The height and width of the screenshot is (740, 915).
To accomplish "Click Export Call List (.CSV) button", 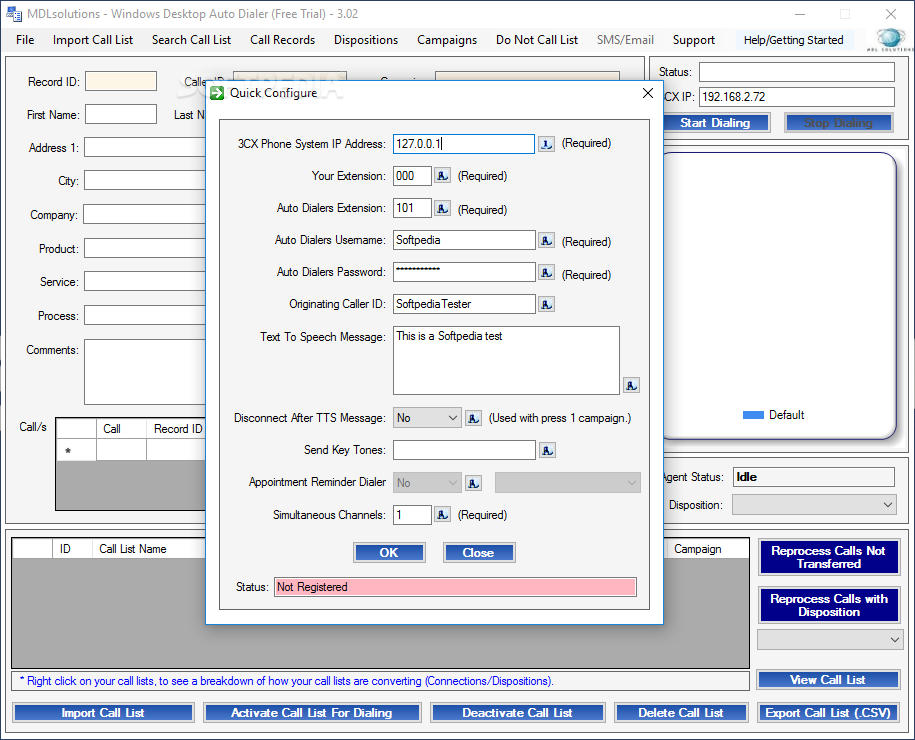I will tap(828, 713).
